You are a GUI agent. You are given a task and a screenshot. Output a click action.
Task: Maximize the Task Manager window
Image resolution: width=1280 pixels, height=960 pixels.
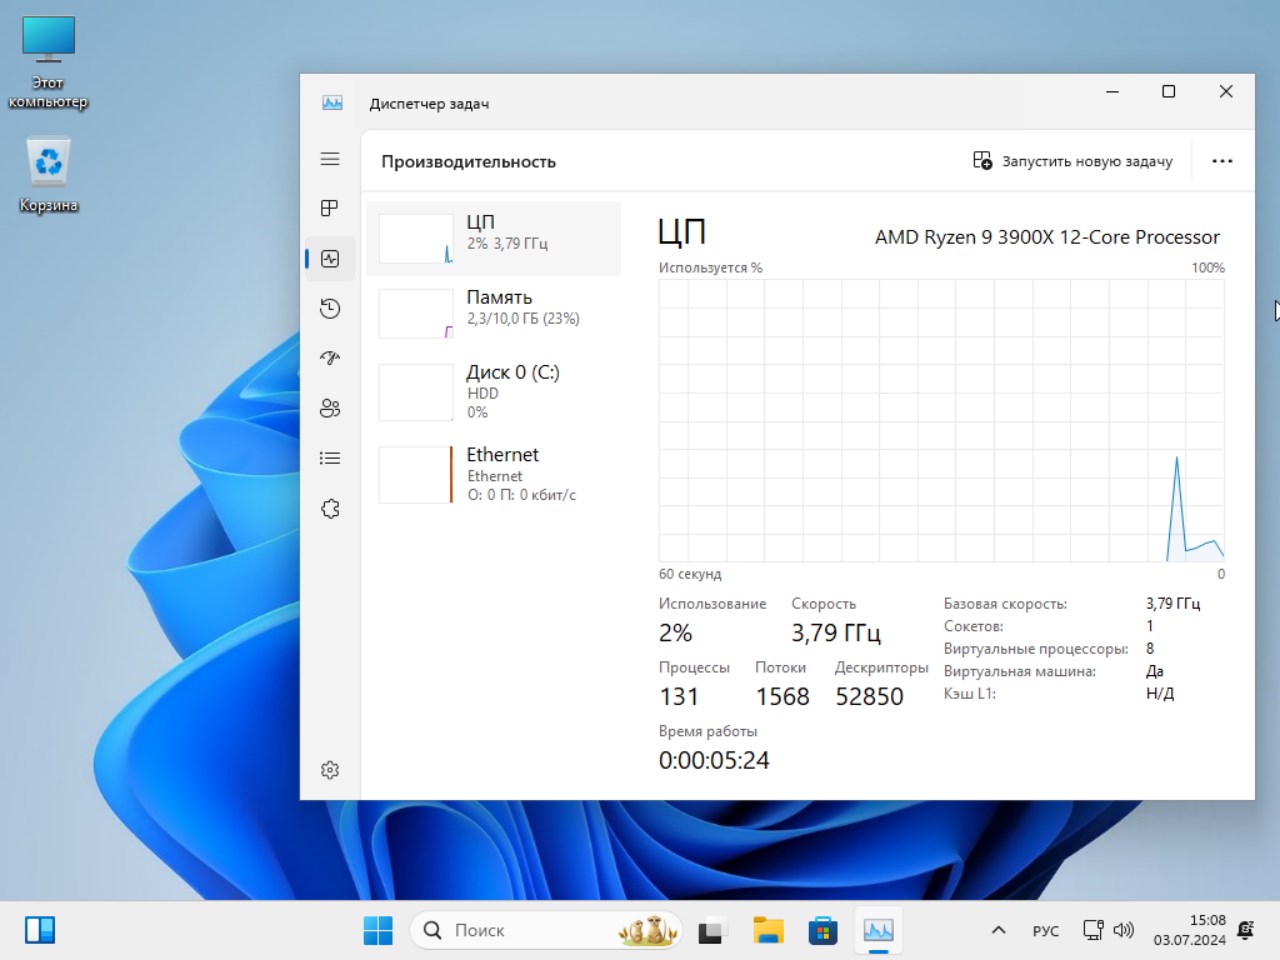pos(1168,91)
